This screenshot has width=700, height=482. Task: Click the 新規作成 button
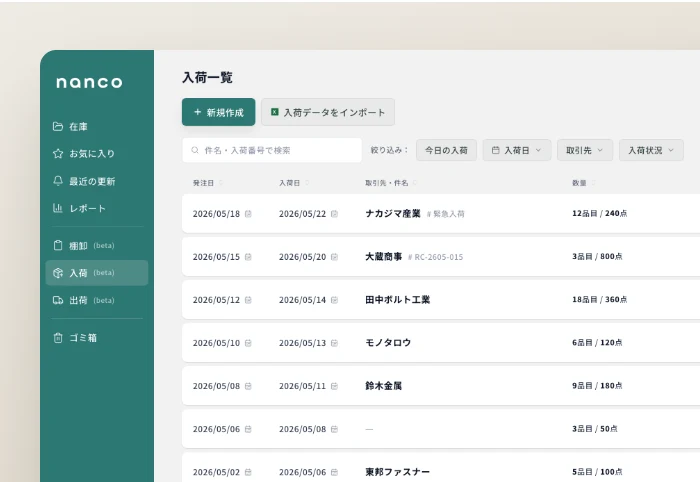[218, 112]
